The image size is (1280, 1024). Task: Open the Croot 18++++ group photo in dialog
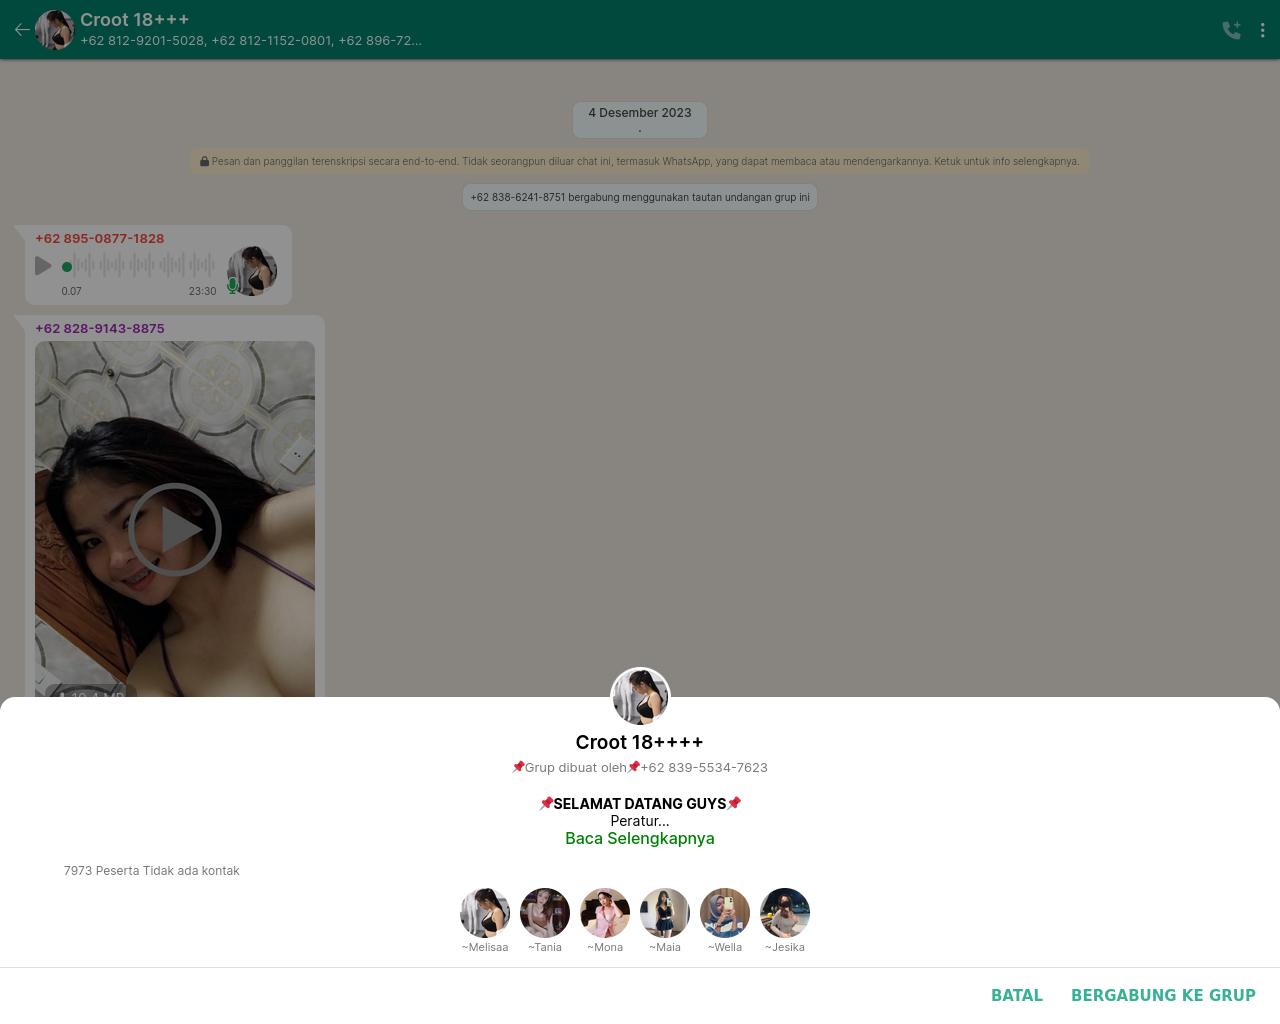(x=640, y=697)
